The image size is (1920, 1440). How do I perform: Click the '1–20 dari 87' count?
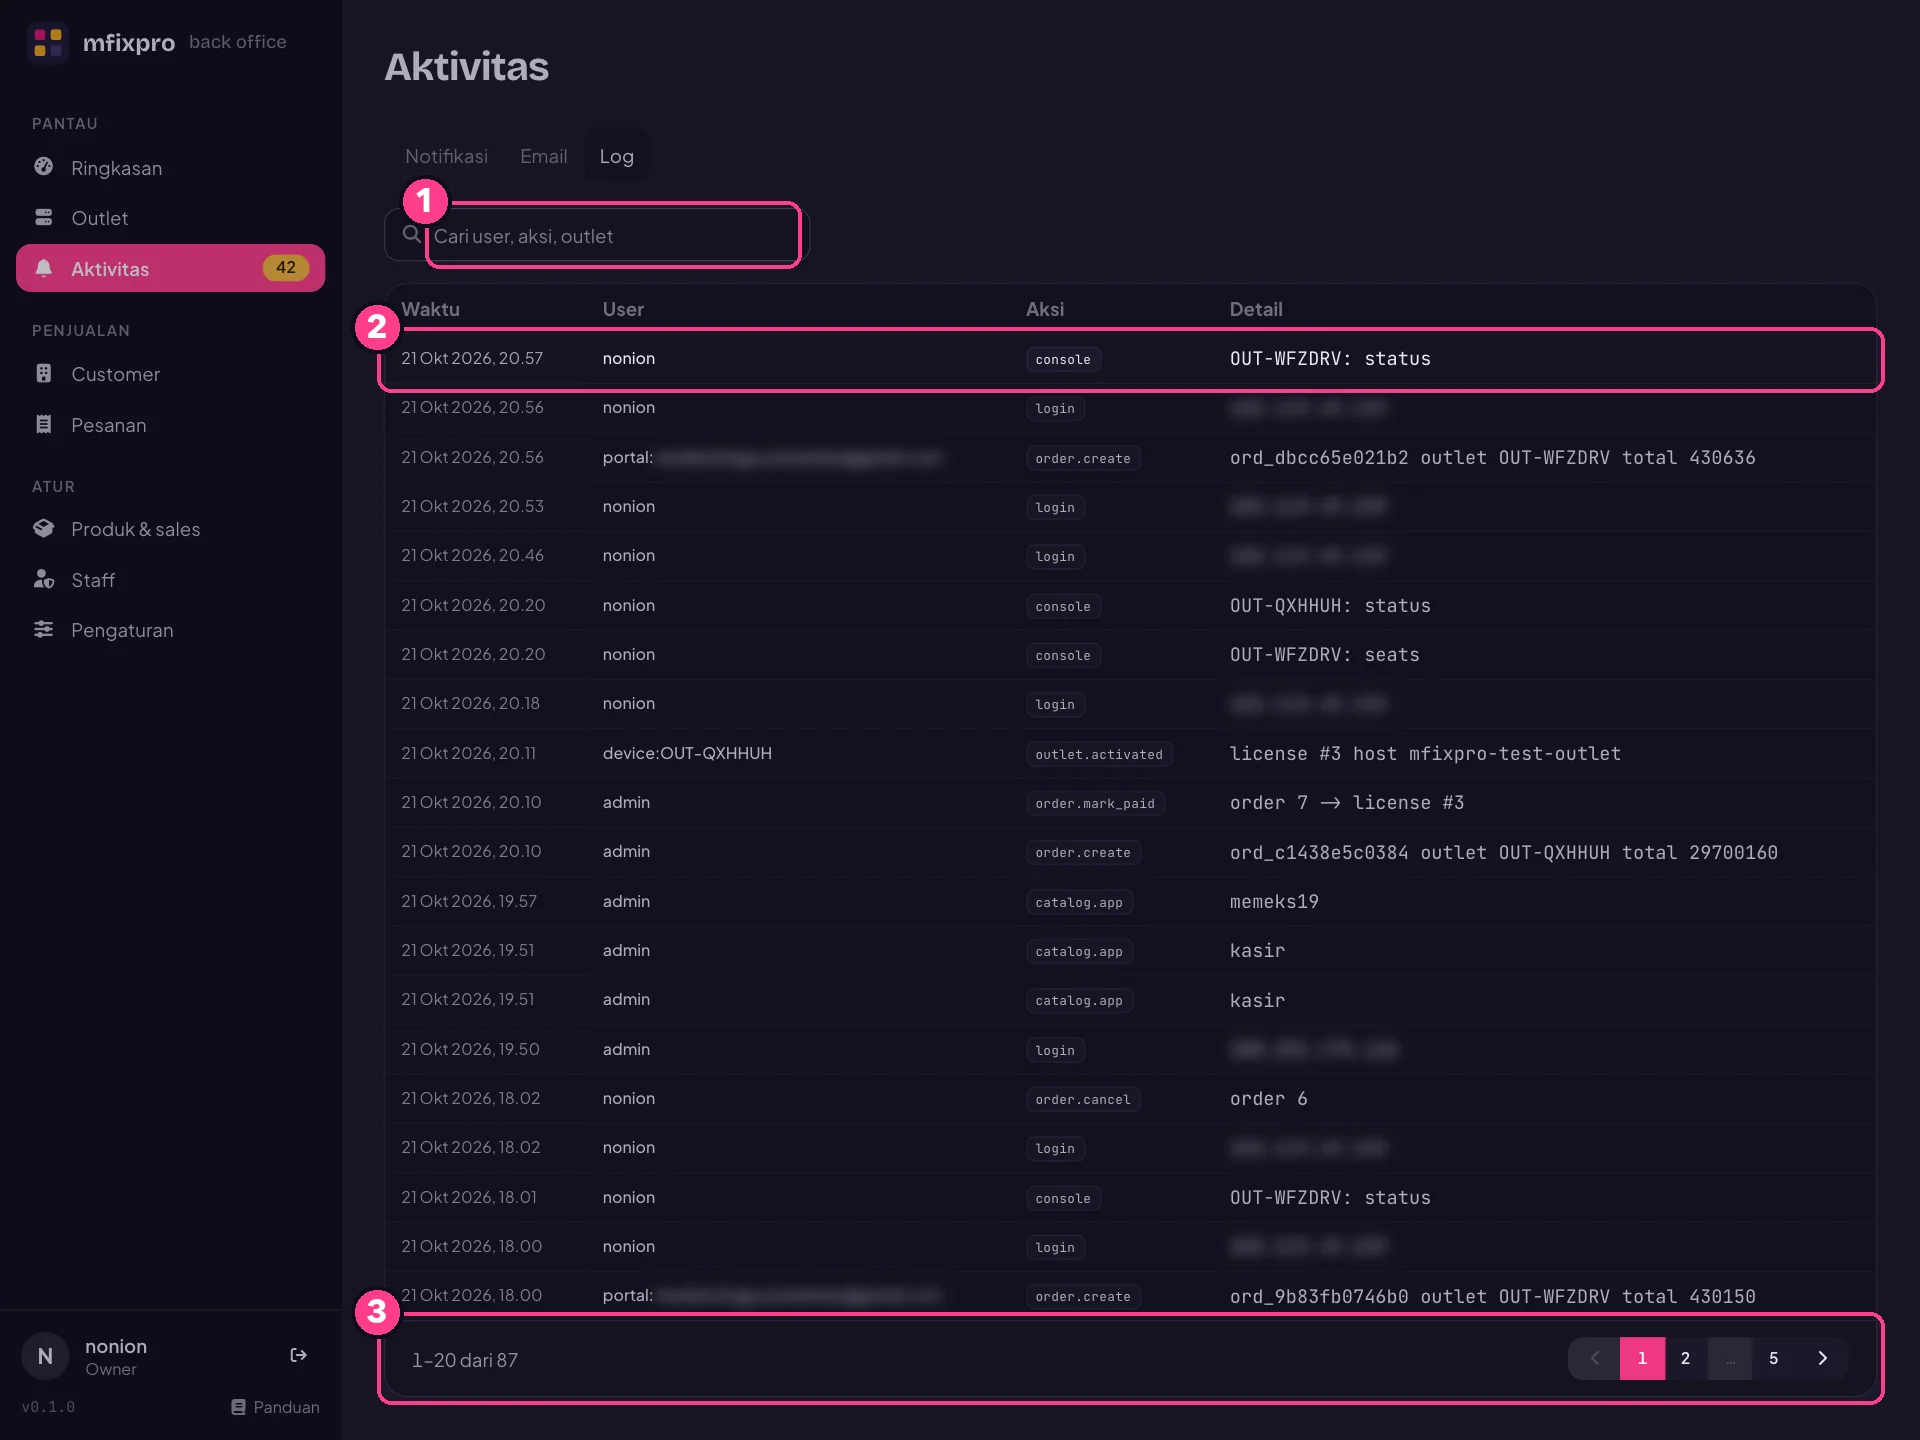point(465,1360)
